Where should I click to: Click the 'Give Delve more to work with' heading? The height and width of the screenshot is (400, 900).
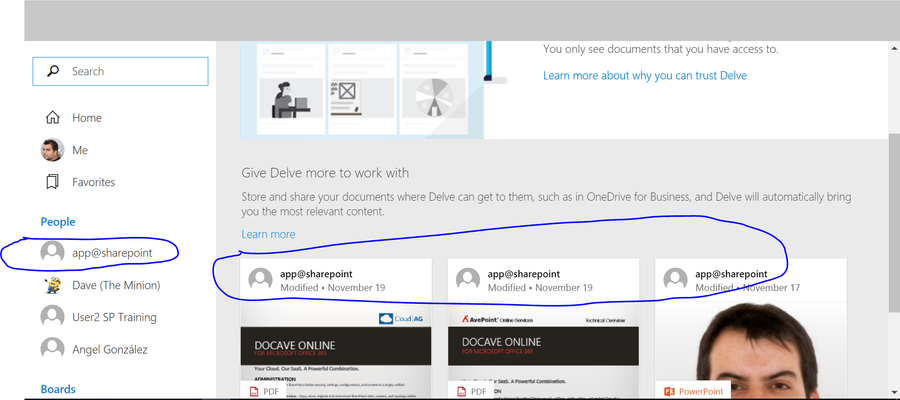point(325,173)
